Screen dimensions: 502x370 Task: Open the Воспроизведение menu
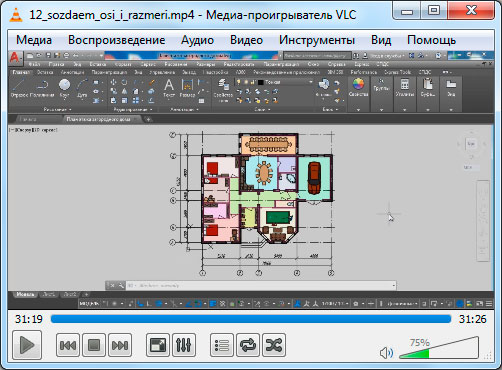(x=117, y=40)
